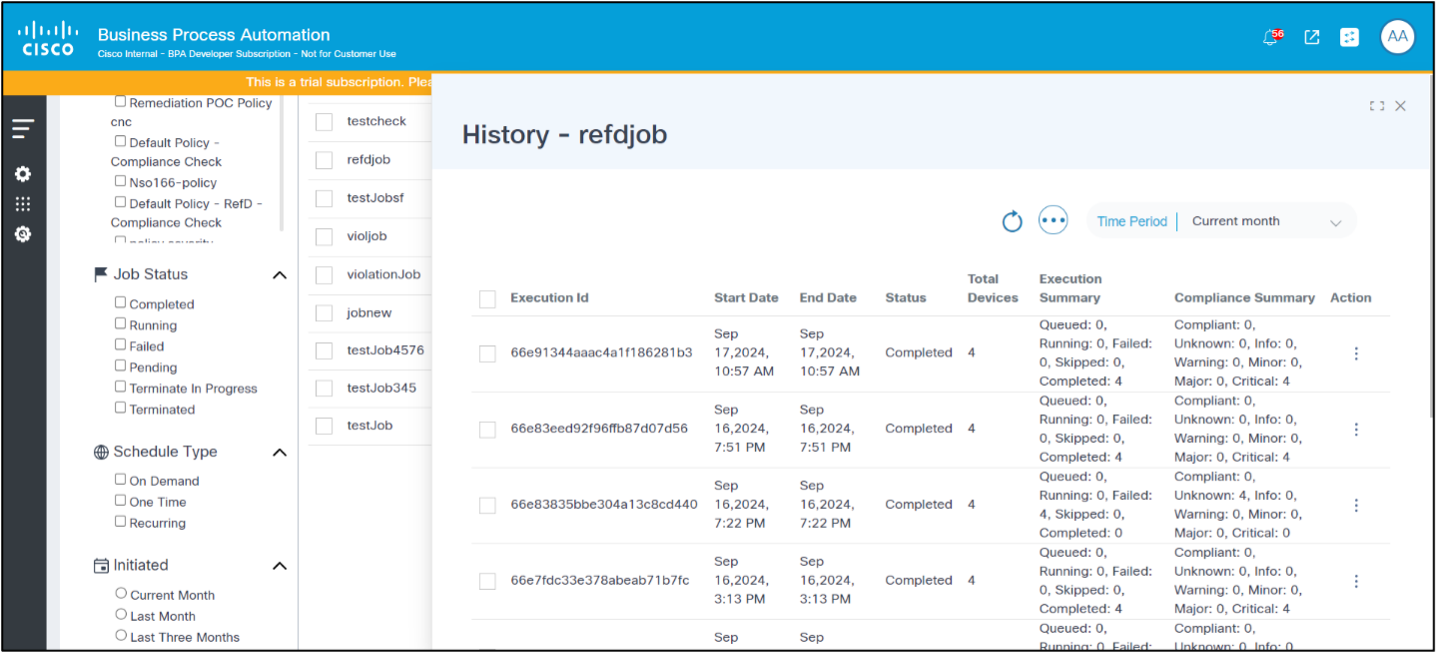Viewport: 1439px width, 656px height.
Task: Click the top gear icon in sidebar
Action: click(23, 174)
